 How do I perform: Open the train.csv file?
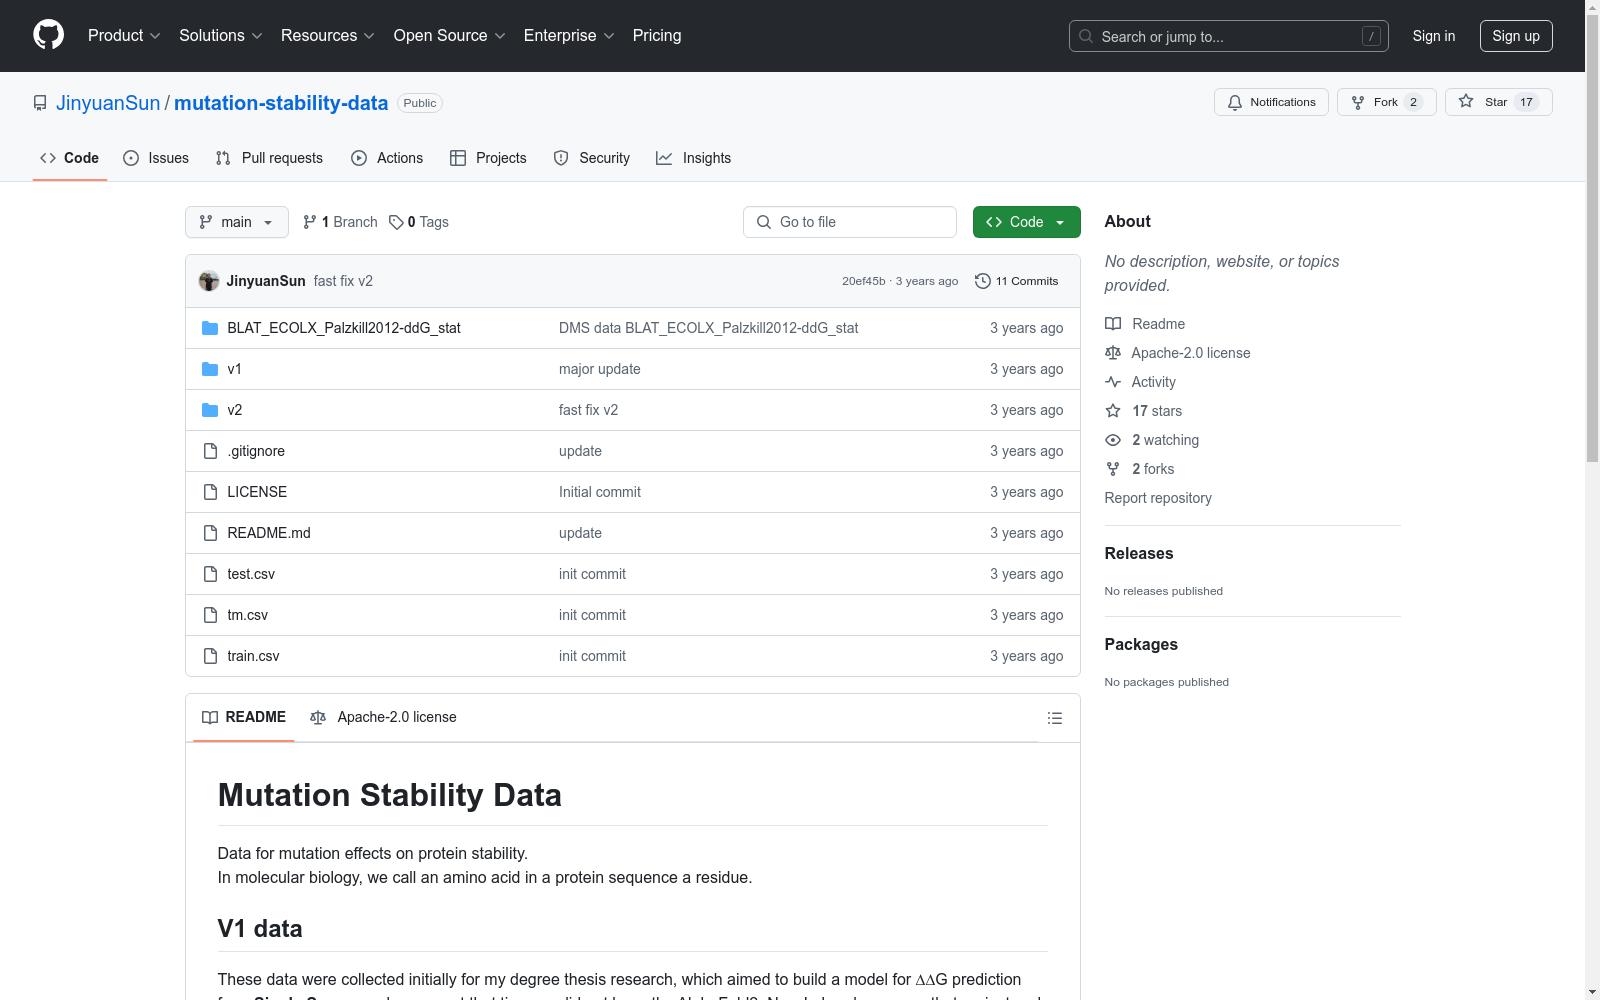(x=253, y=656)
